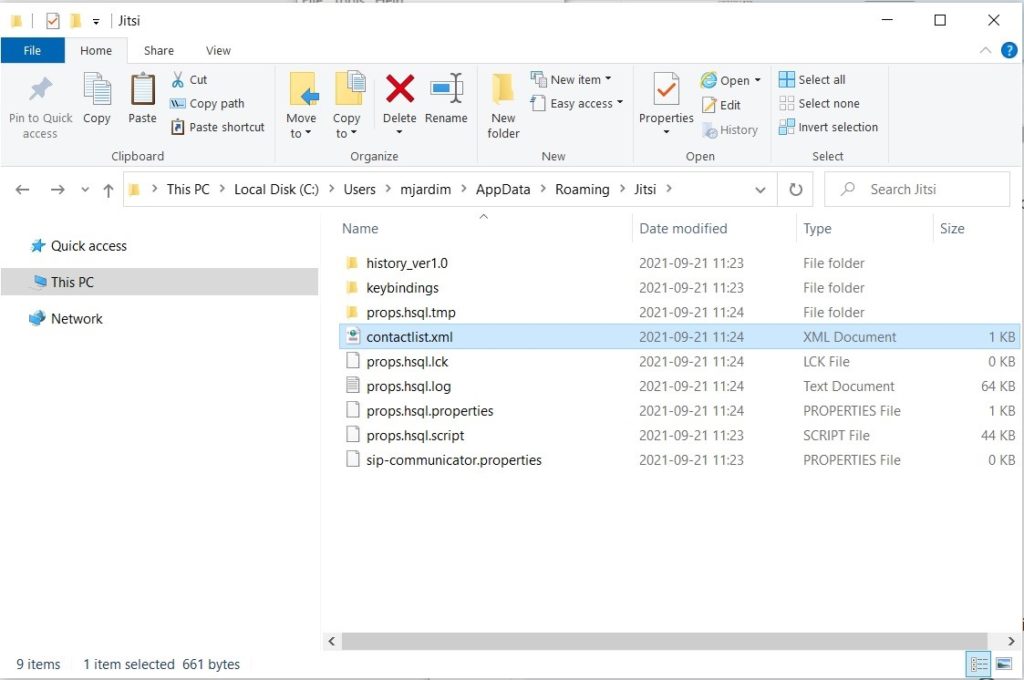
Task: Expand the Easy access dropdown
Action: point(577,103)
